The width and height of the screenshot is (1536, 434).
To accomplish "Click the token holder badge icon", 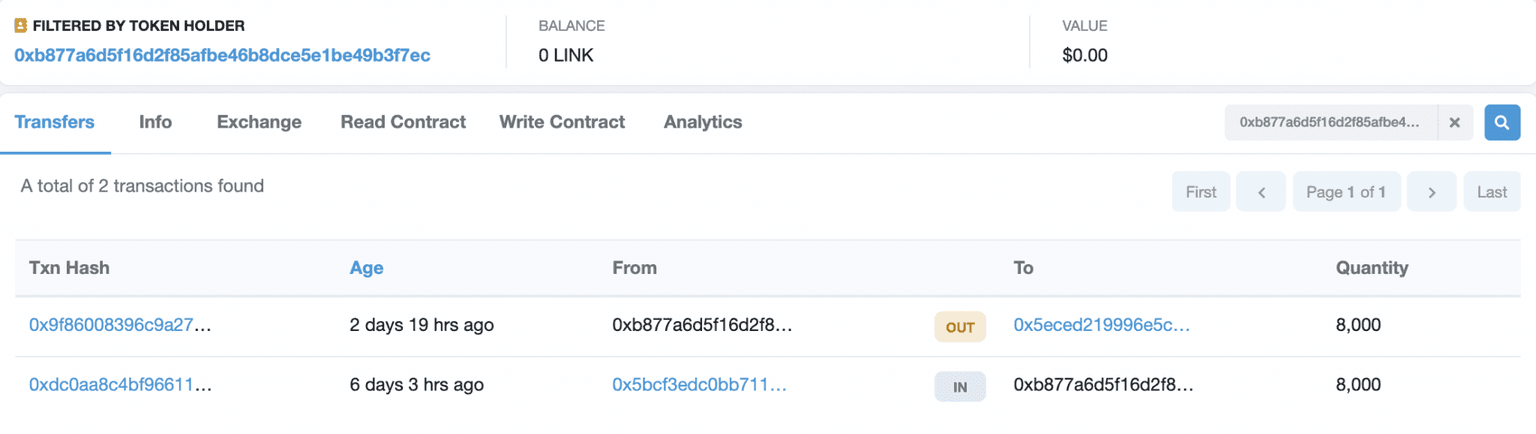I will coord(21,26).
